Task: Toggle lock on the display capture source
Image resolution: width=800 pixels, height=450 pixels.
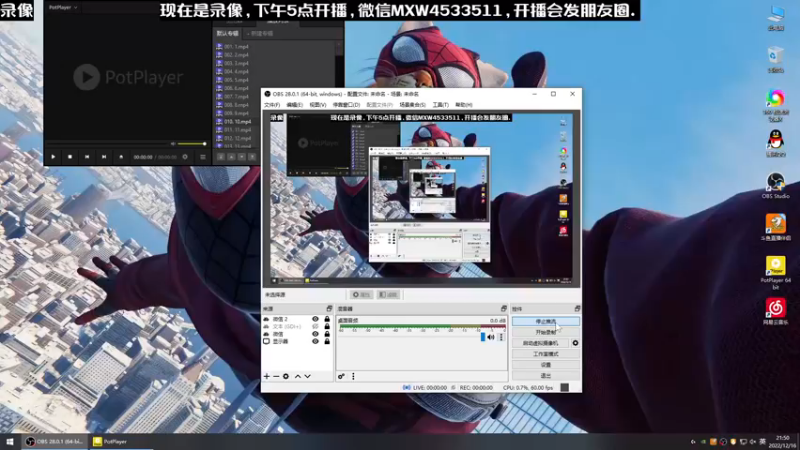Action: [327, 341]
